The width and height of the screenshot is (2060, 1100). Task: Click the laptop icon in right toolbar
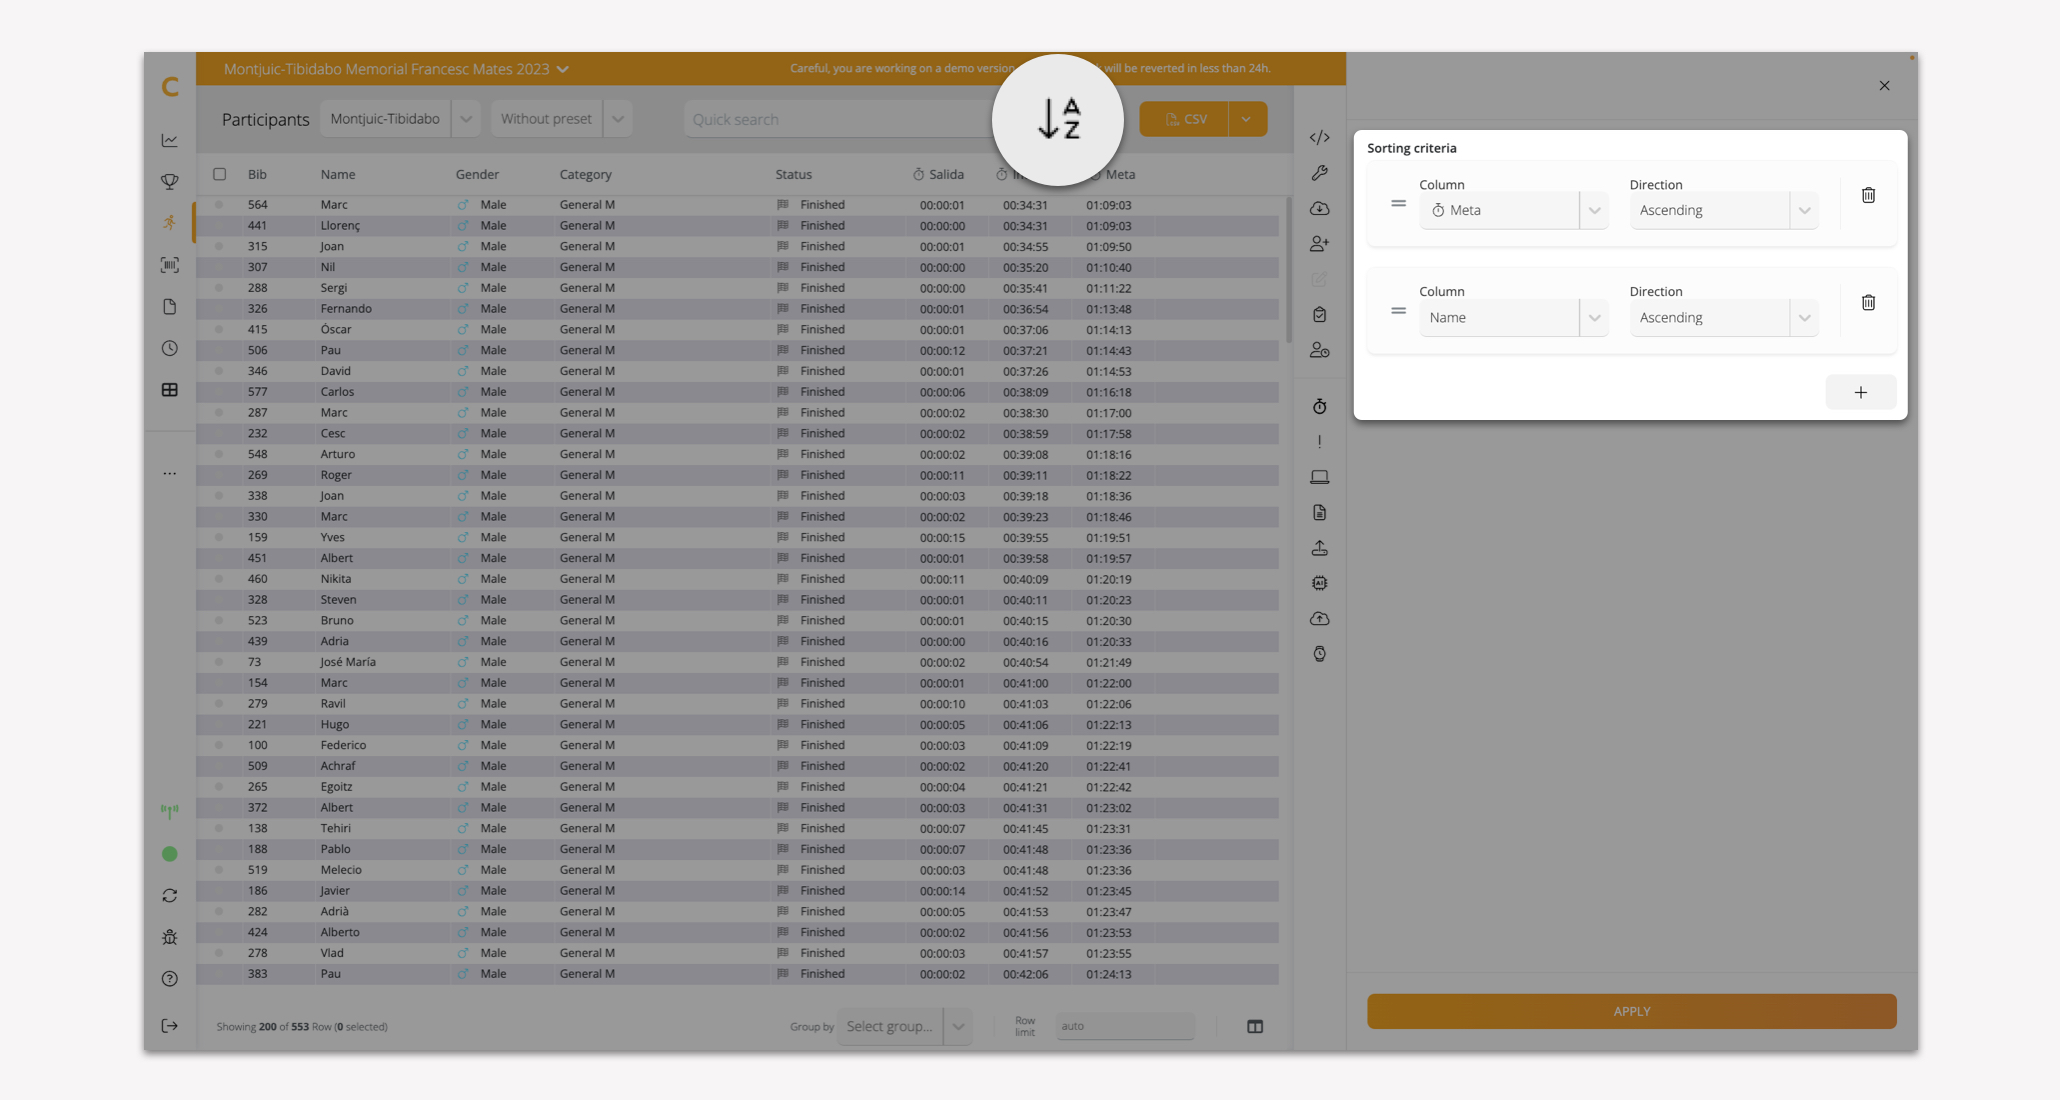coord(1320,477)
